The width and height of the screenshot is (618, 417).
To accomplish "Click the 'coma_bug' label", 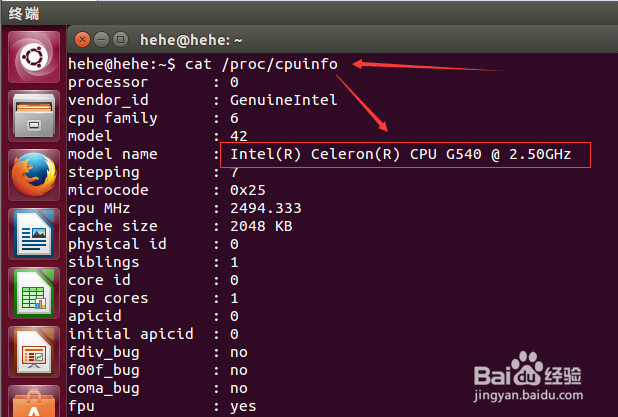I will click(x=104, y=389).
